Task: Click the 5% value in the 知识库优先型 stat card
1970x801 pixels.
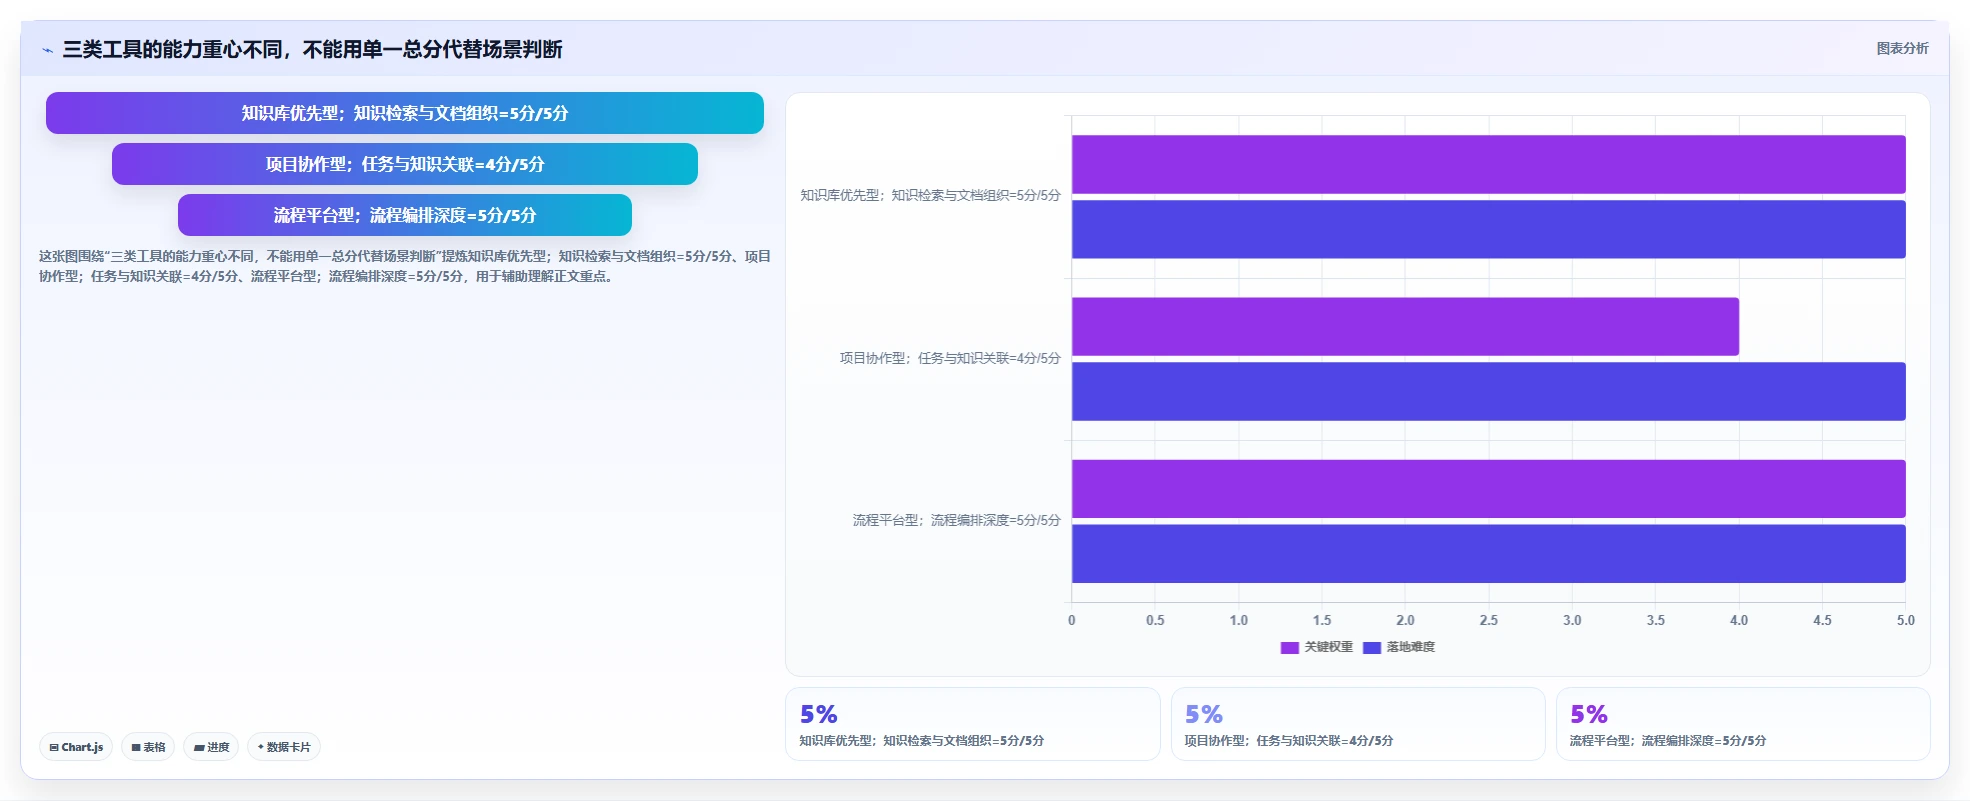Action: 818,714
